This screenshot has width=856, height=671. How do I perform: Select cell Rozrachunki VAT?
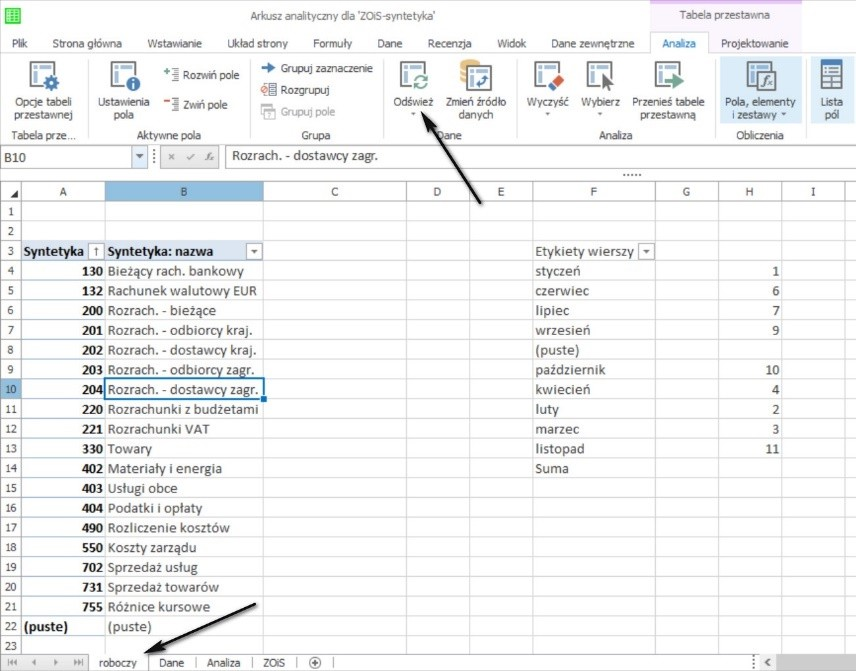(184, 429)
